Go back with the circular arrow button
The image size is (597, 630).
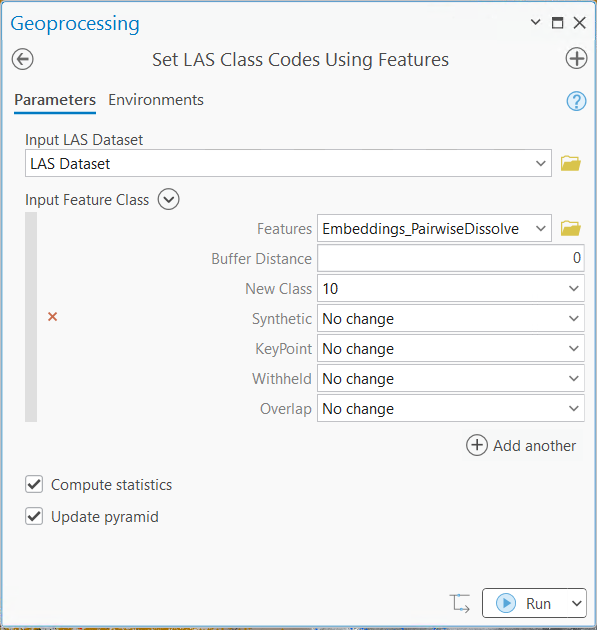[22, 59]
